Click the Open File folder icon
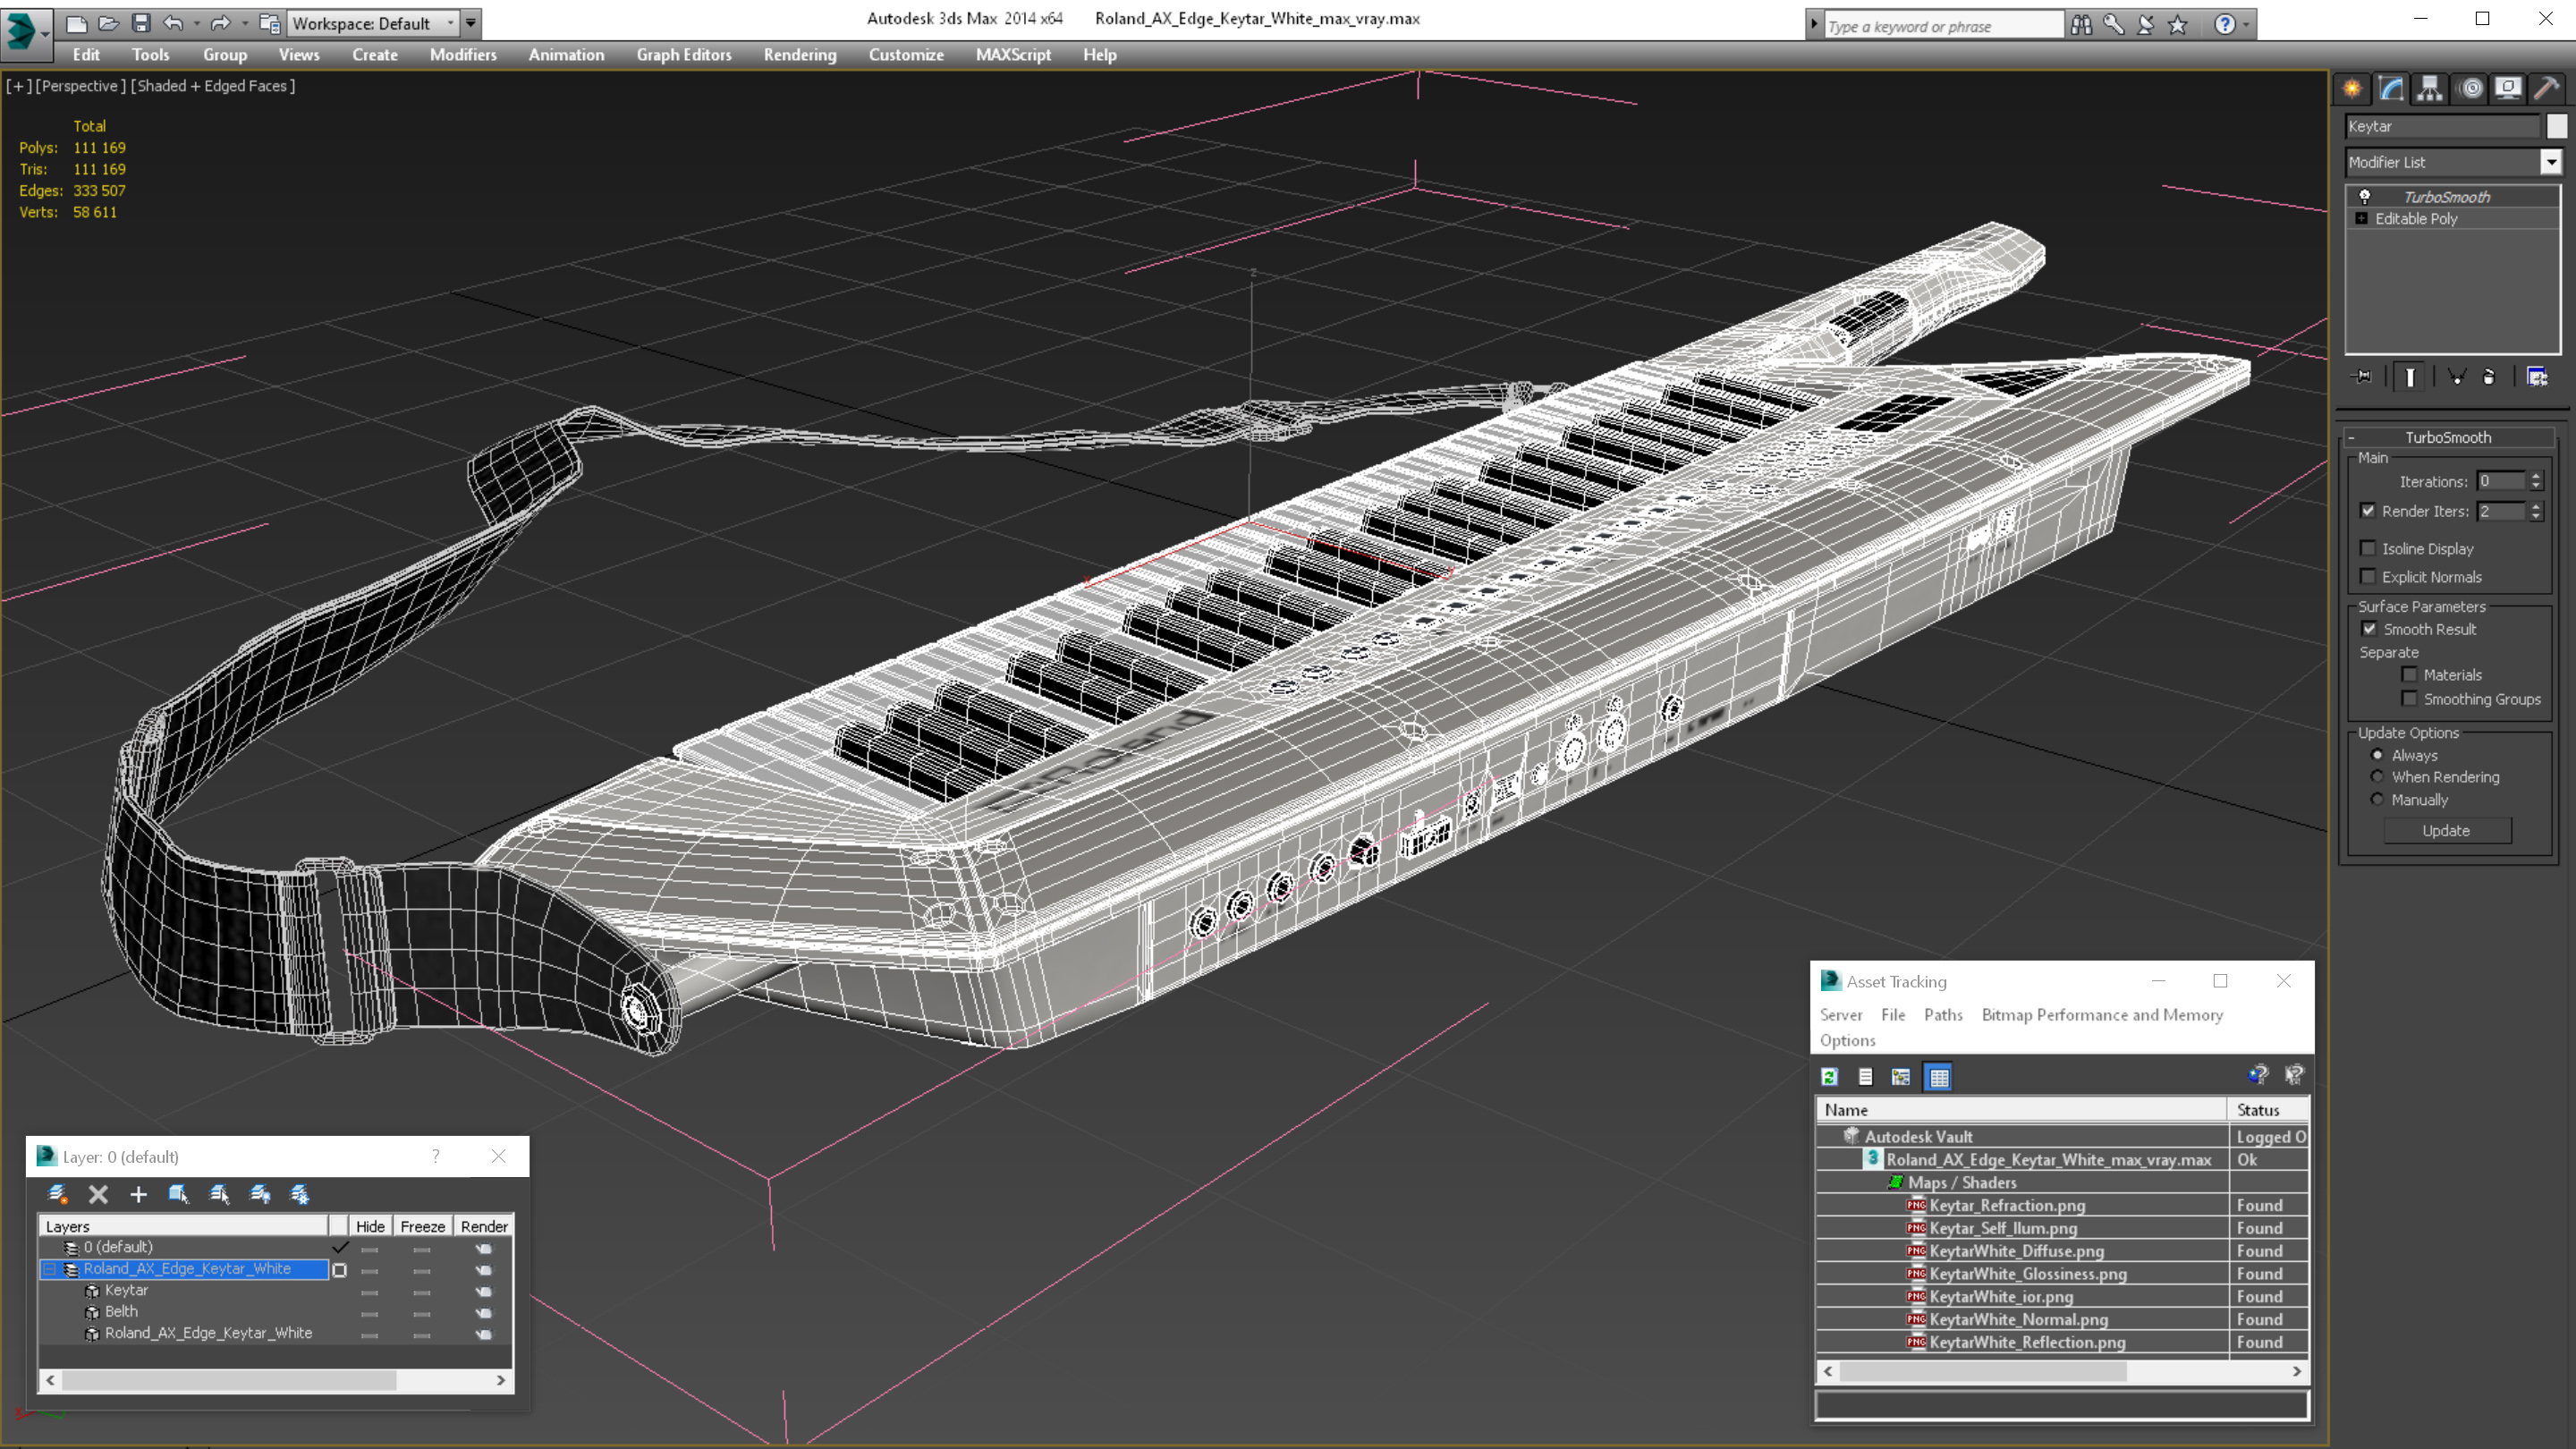The image size is (2576, 1449). (109, 23)
